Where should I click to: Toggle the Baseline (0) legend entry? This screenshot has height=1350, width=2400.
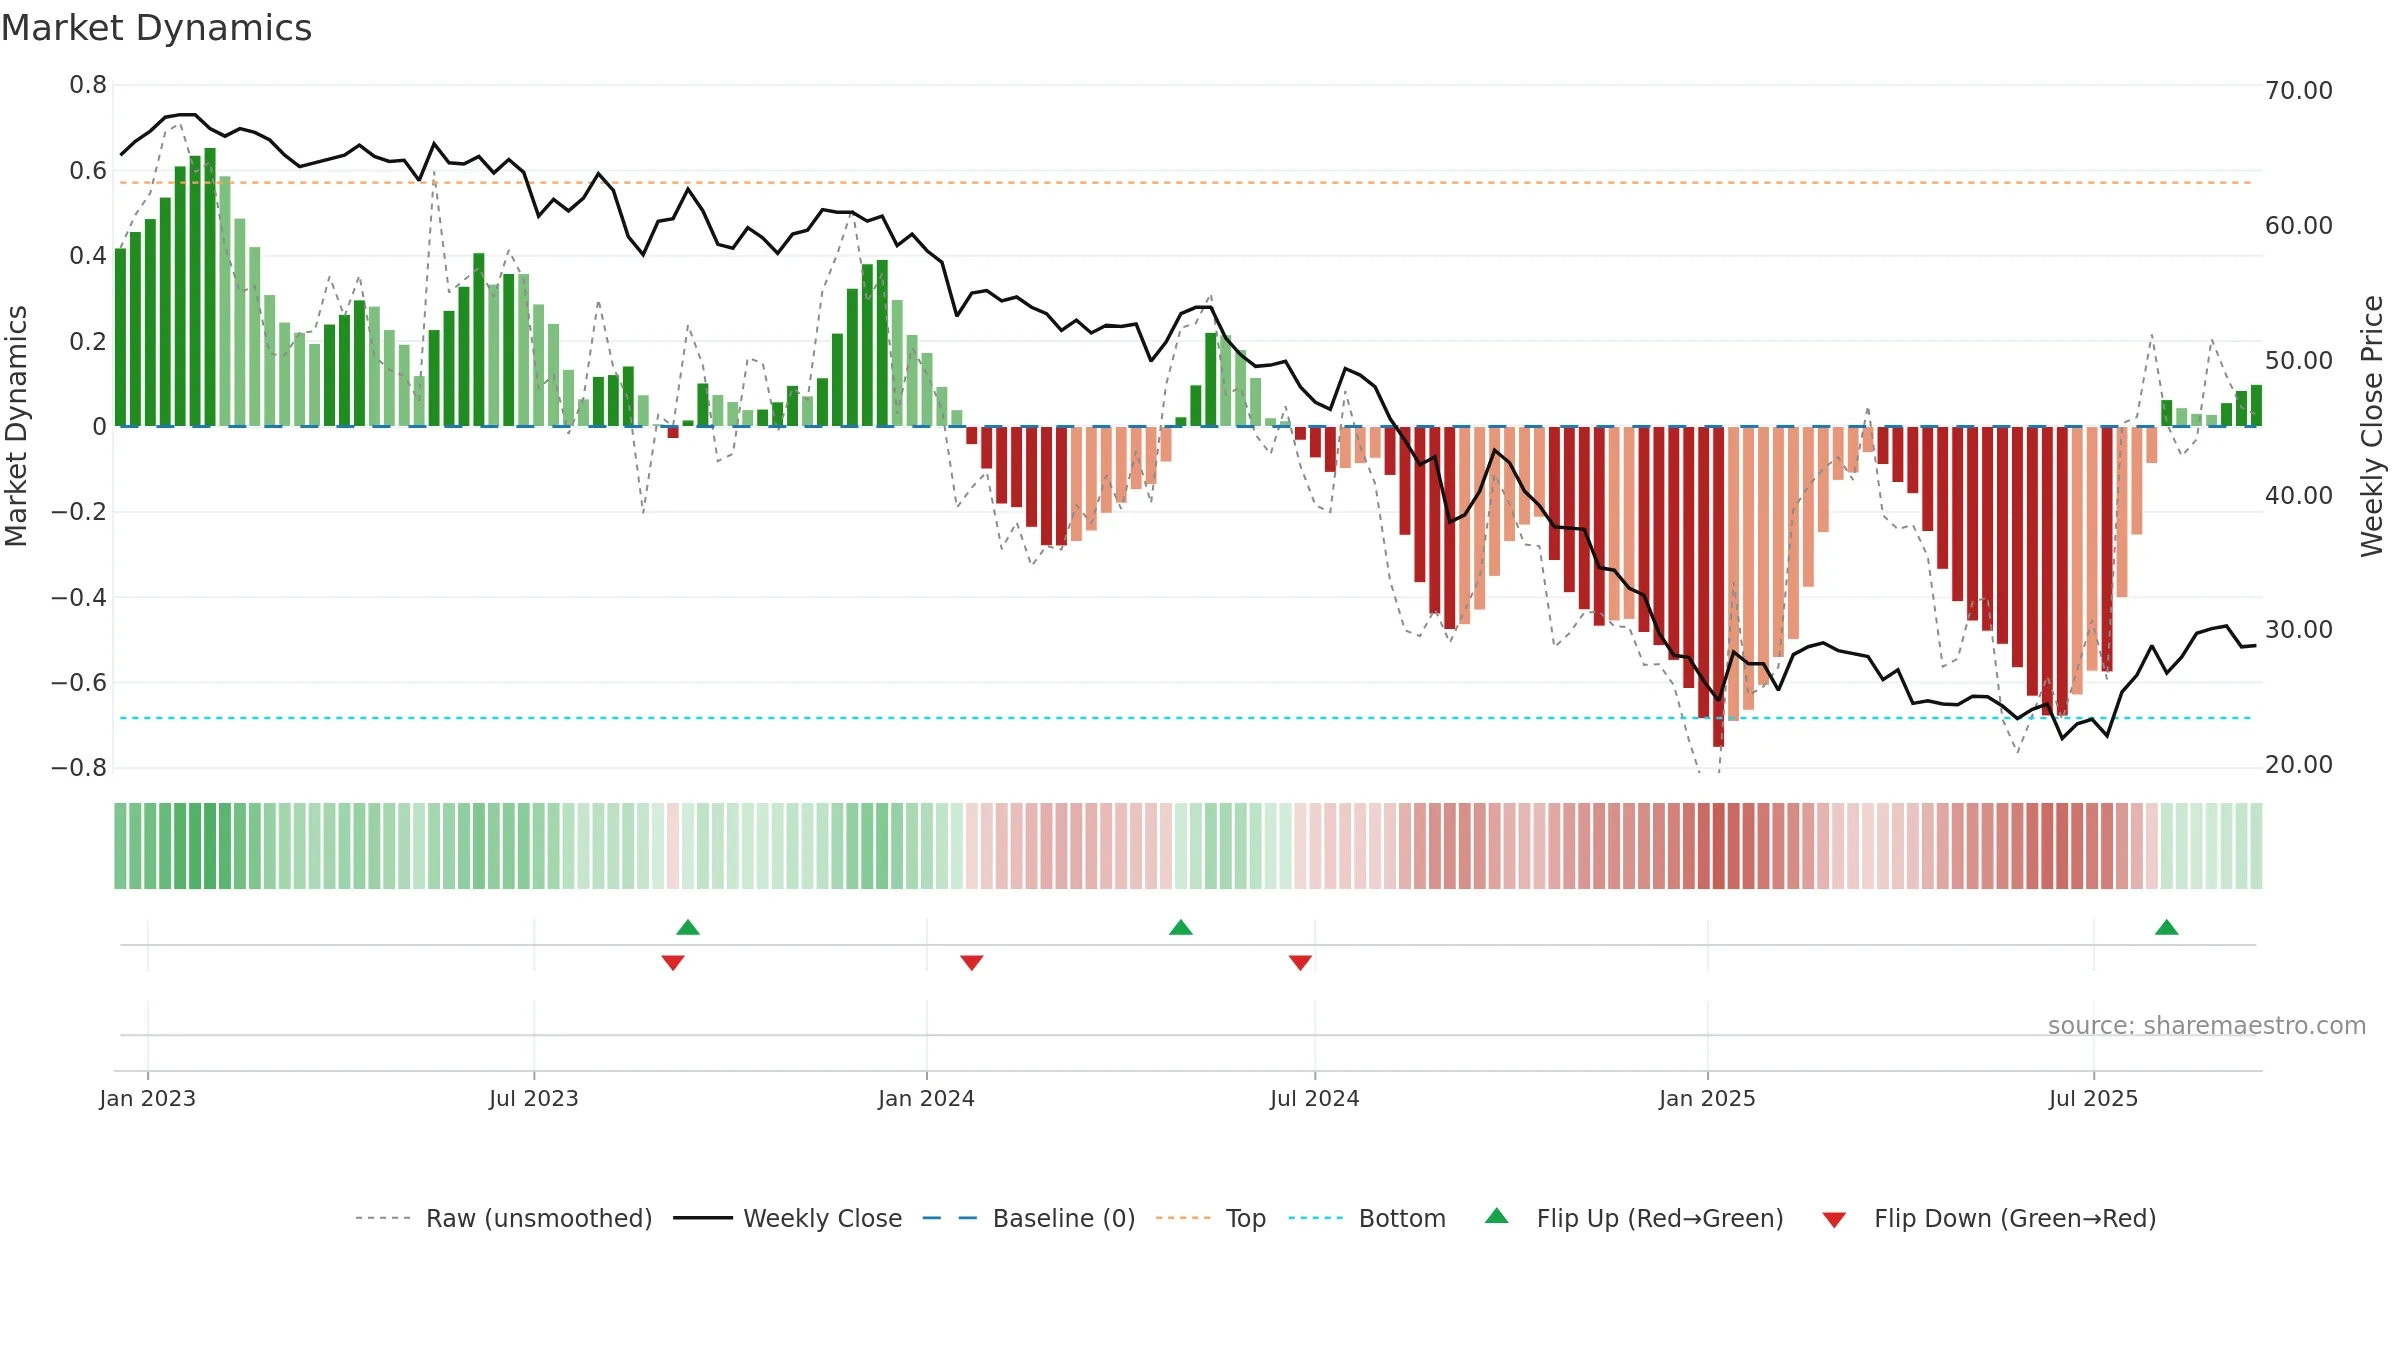(x=1029, y=1218)
